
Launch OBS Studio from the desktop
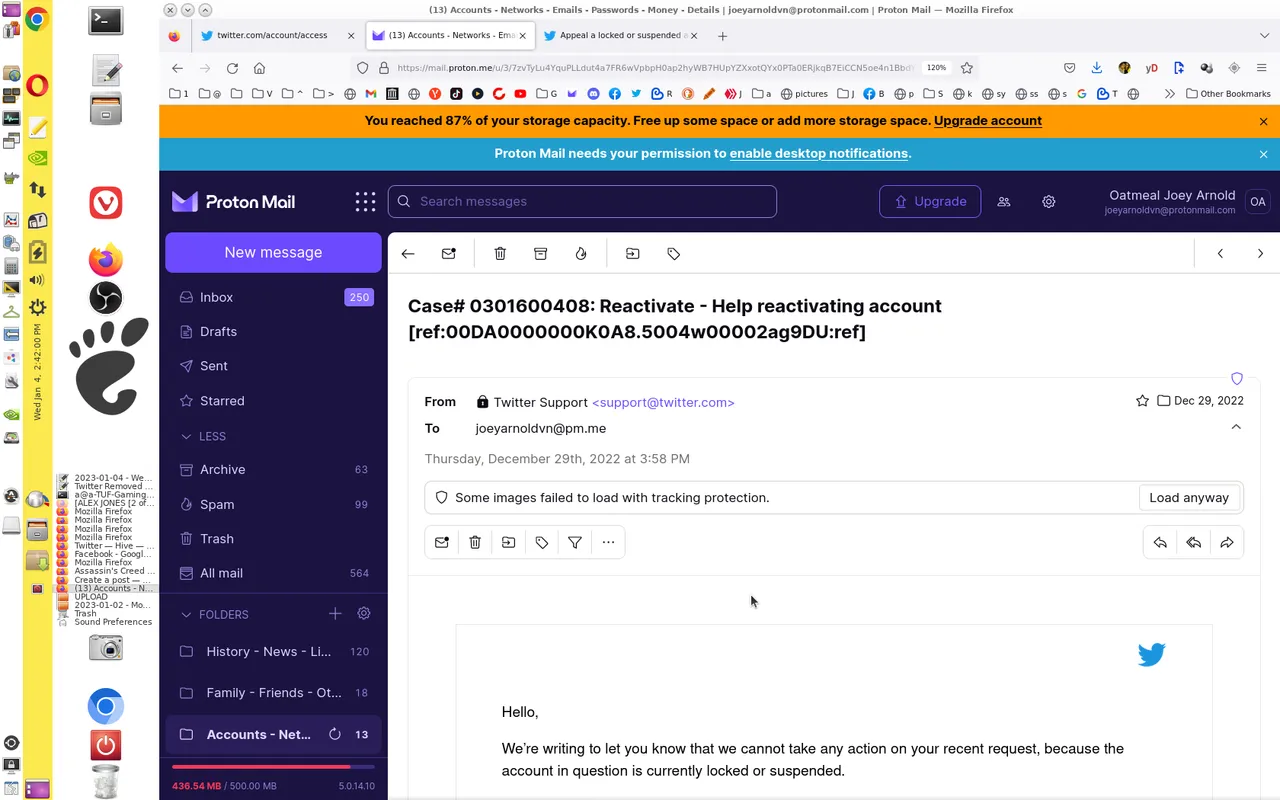106,297
